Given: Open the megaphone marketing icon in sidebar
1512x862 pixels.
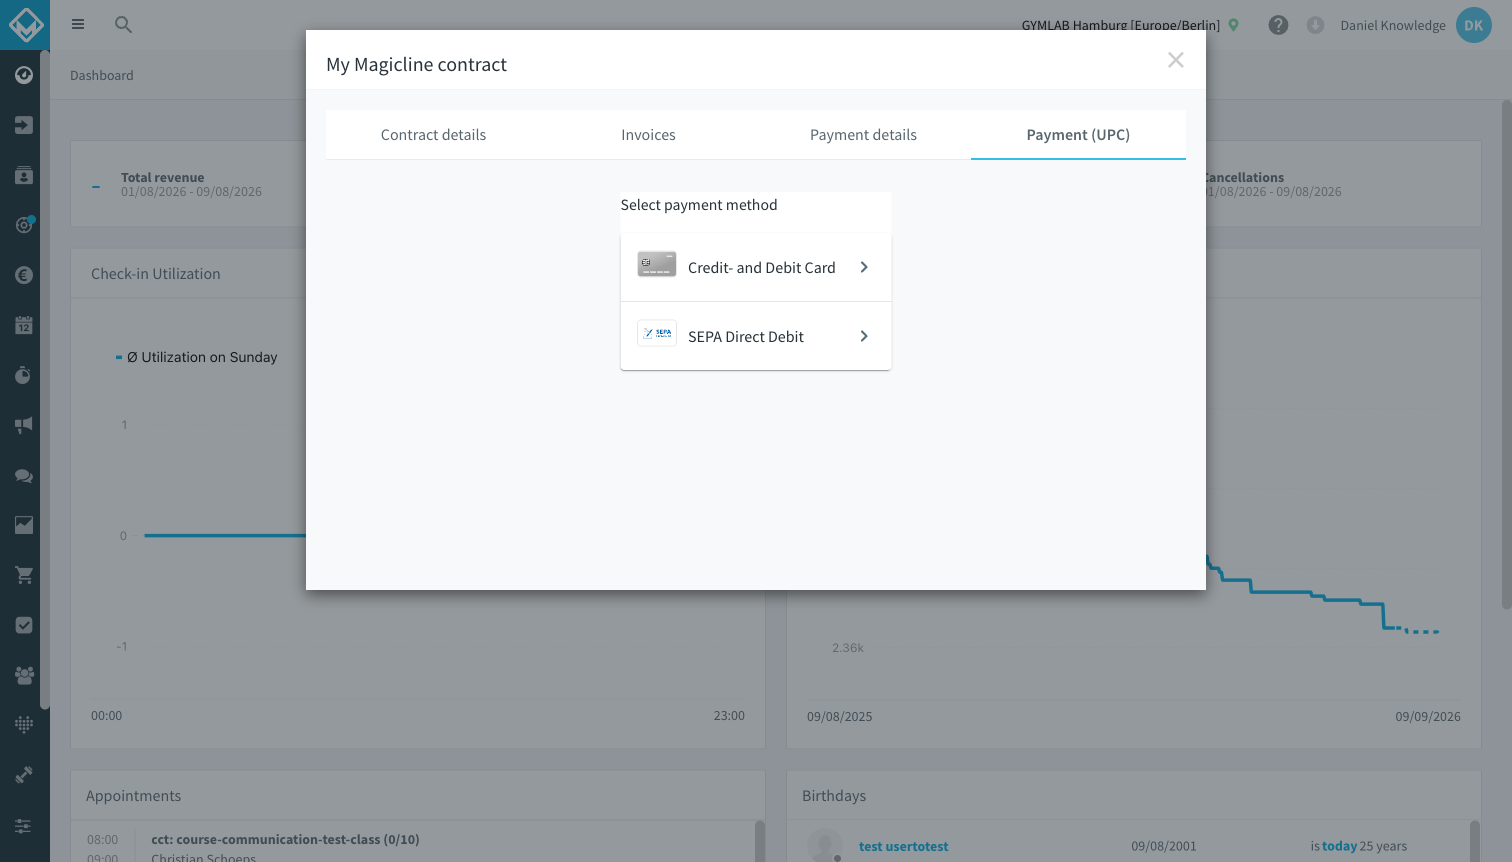Looking at the screenshot, I should (24, 425).
